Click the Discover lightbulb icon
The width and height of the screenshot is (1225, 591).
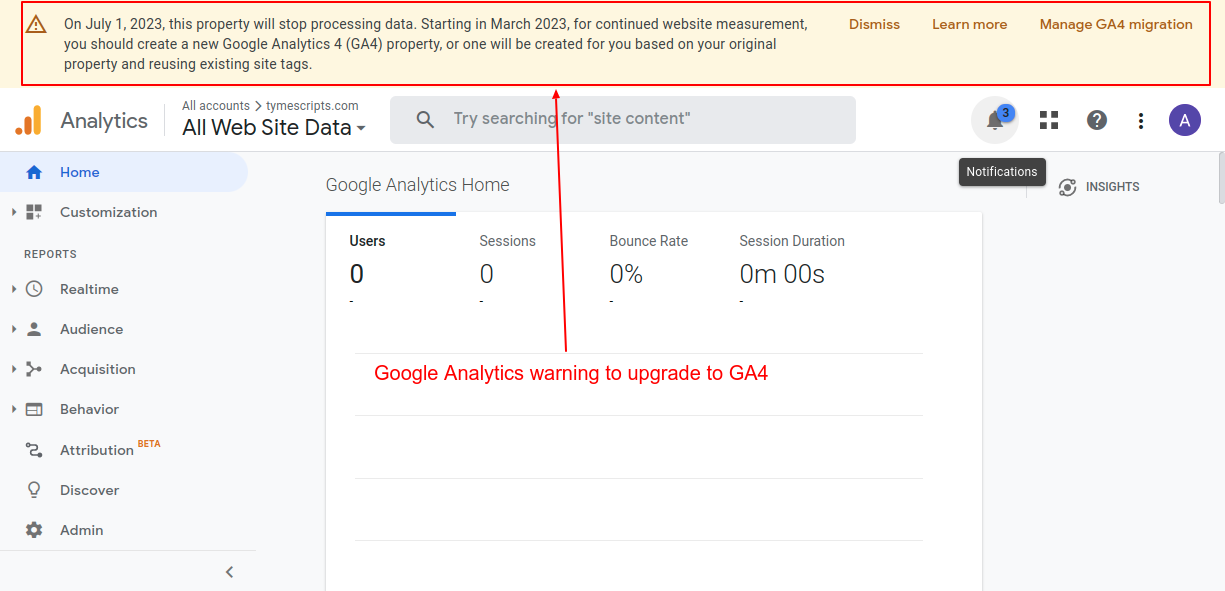(x=34, y=490)
